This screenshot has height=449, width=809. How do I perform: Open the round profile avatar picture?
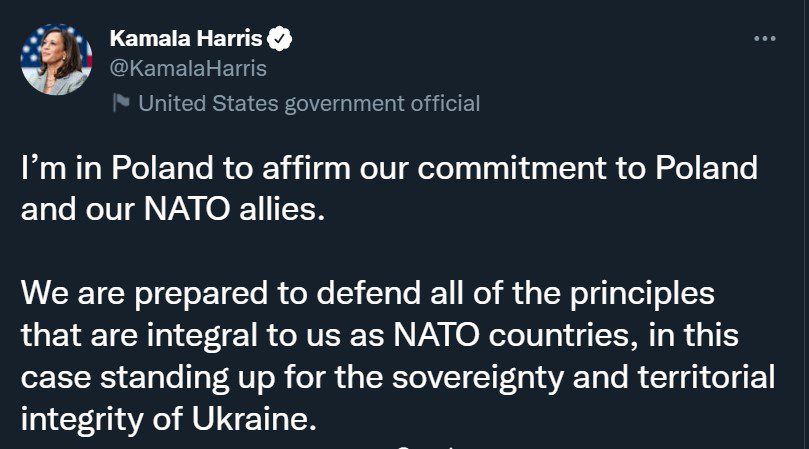pyautogui.click(x=56, y=59)
